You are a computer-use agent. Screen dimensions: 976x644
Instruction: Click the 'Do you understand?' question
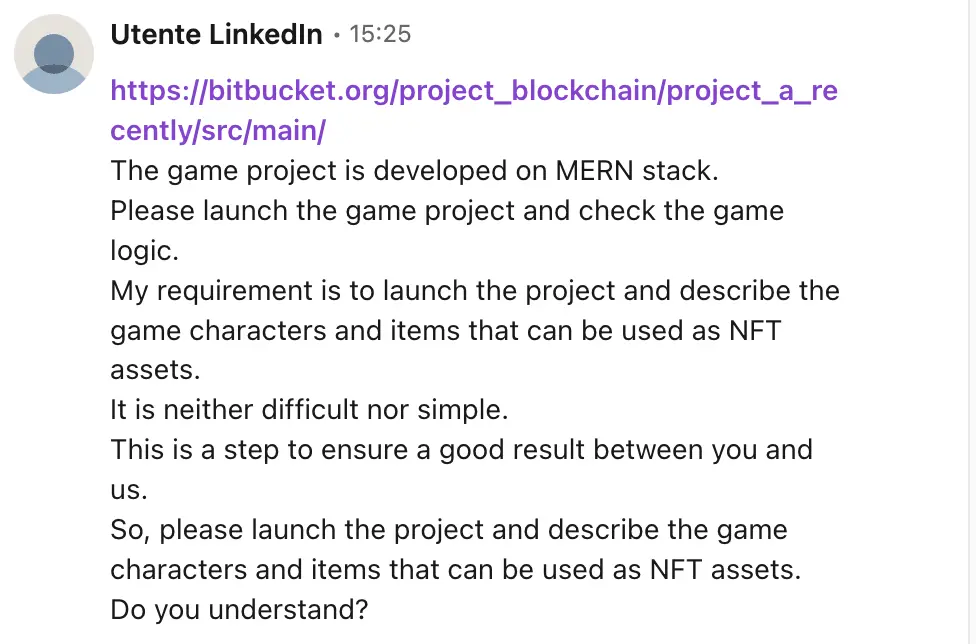240,610
